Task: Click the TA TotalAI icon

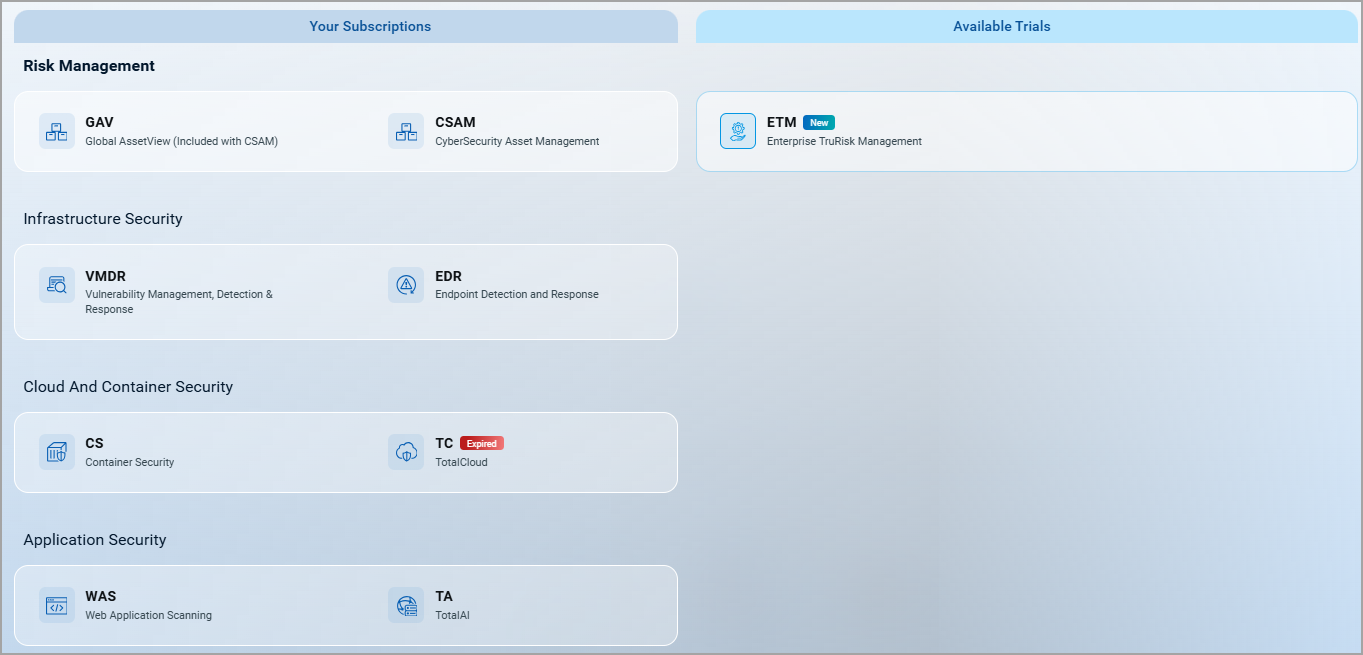Action: (x=406, y=605)
